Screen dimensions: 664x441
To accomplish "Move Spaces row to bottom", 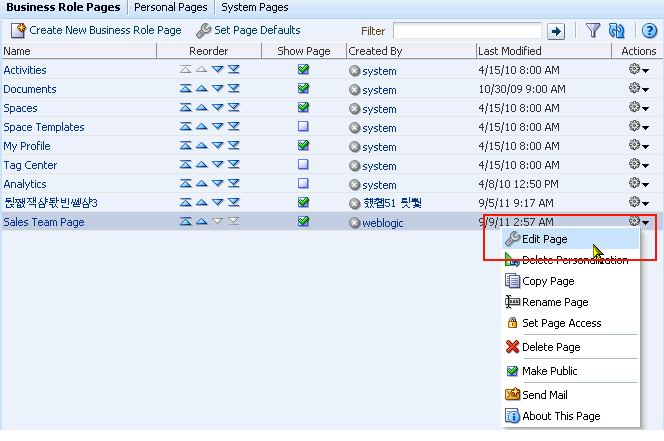I will click(x=234, y=108).
